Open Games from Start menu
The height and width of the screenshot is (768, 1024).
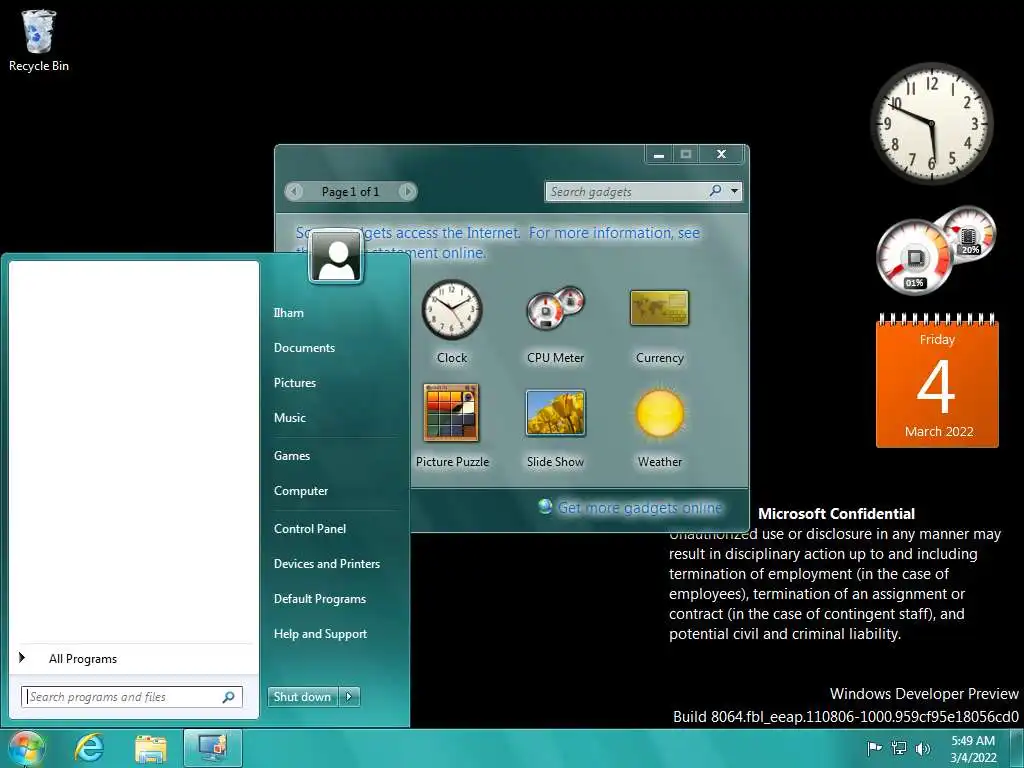(x=292, y=455)
